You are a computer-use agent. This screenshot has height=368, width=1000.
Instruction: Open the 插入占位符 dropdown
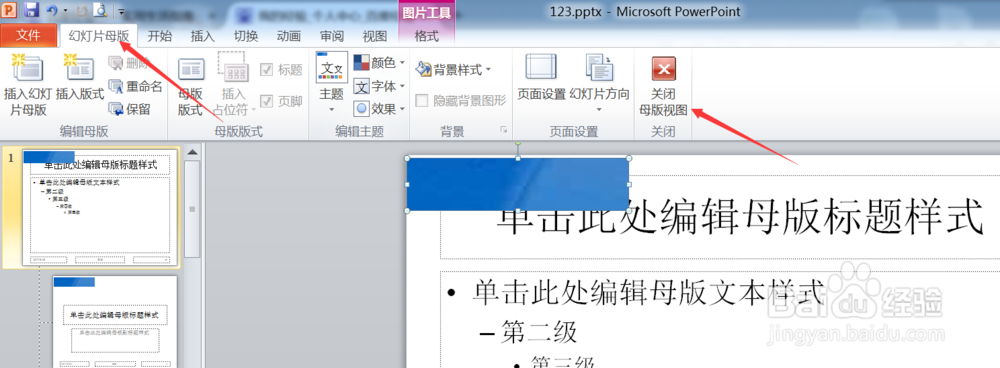tap(233, 85)
